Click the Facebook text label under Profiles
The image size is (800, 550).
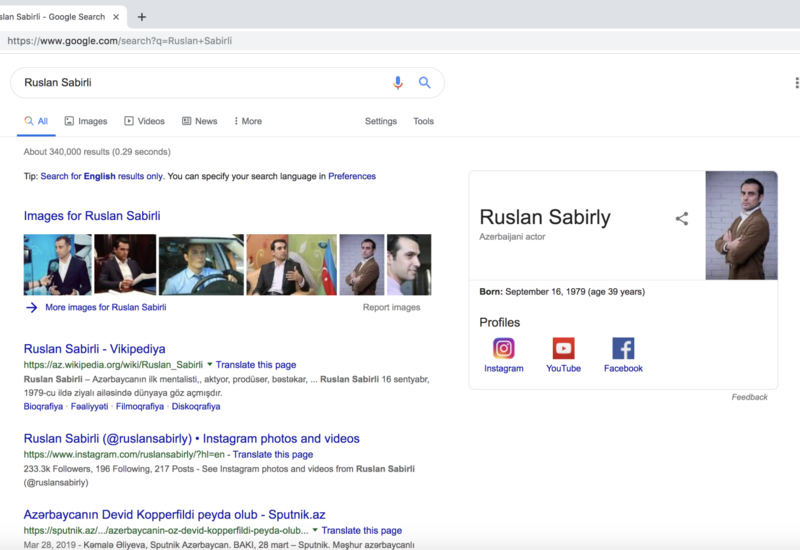pos(623,368)
